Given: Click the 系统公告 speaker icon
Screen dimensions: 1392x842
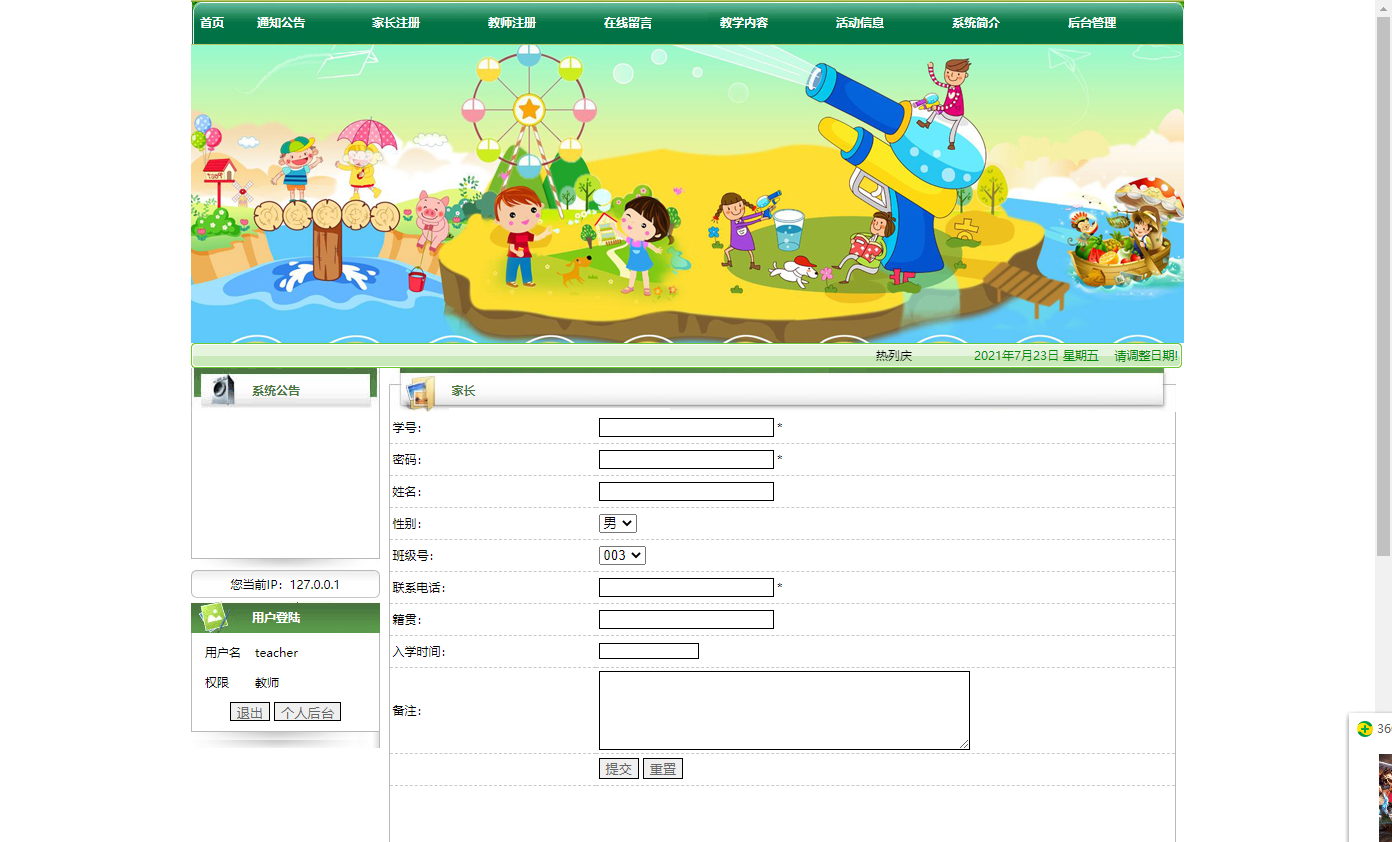Looking at the screenshot, I should pyautogui.click(x=222, y=388).
